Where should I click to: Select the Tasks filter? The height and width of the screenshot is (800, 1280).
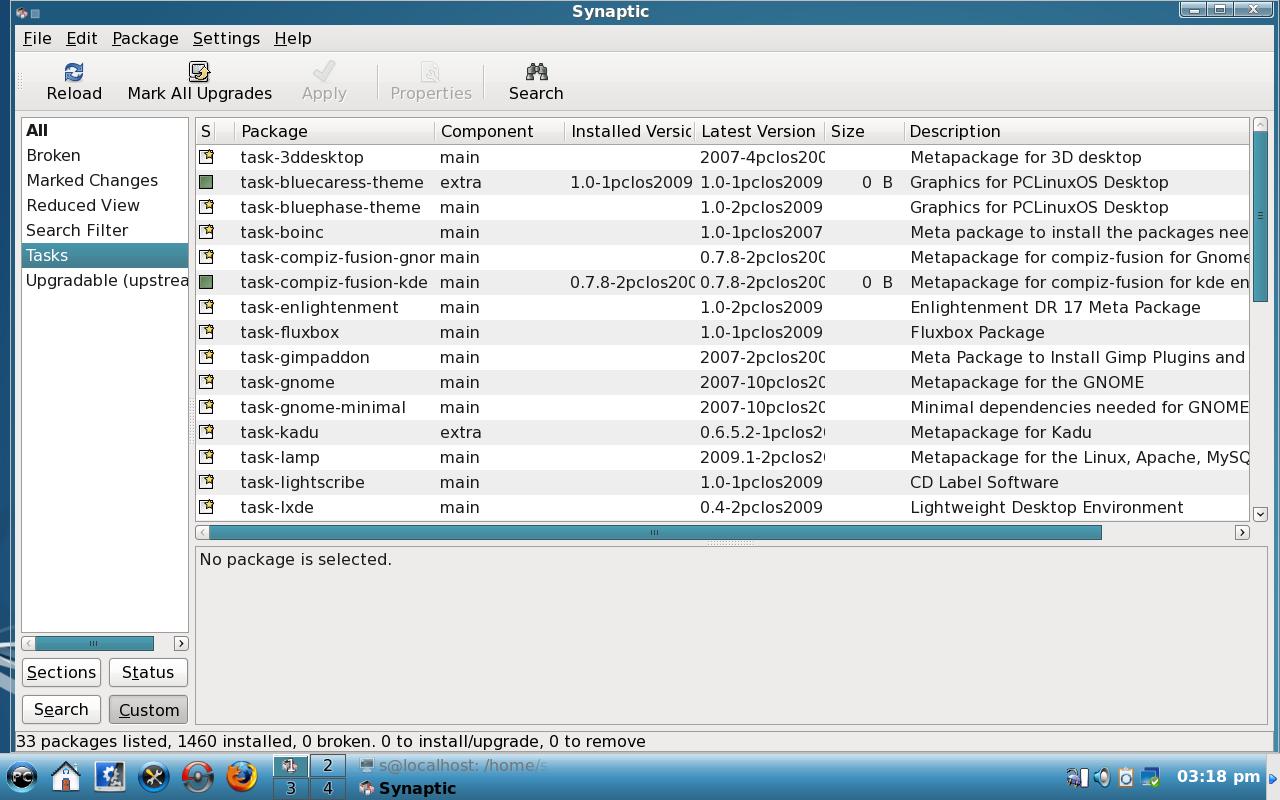coord(105,255)
